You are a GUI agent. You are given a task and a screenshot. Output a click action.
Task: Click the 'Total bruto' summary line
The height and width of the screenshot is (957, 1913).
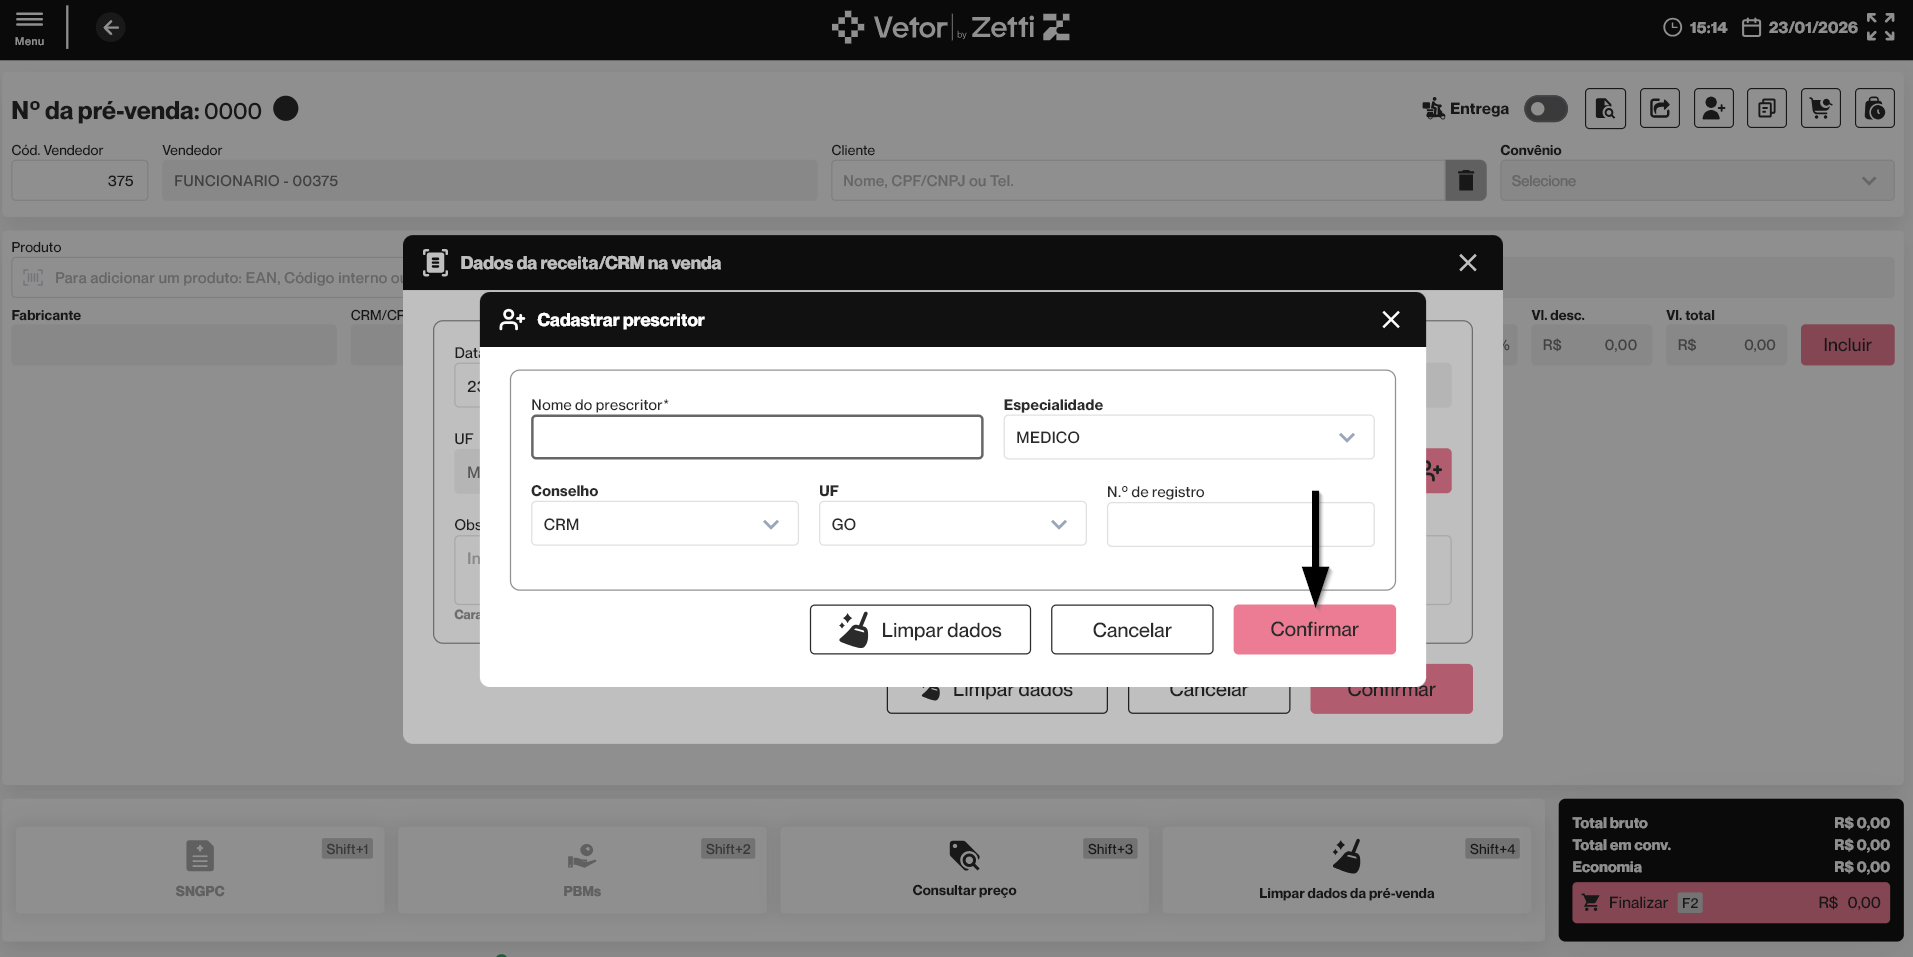click(x=1731, y=823)
